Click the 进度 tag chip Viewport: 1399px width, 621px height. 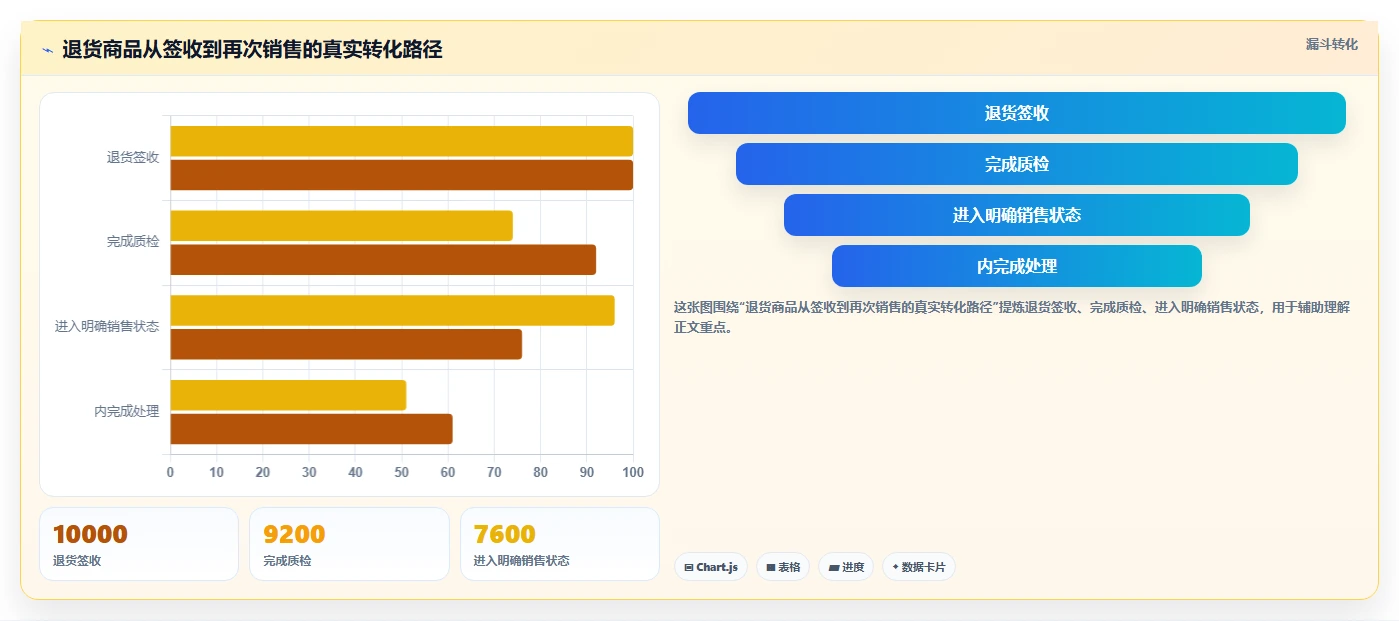coord(846,567)
